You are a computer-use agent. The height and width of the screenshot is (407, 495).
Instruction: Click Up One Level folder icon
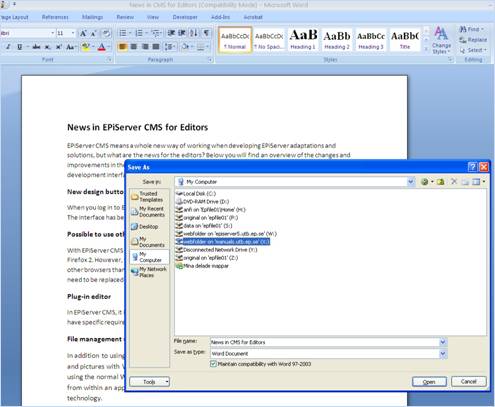(x=440, y=182)
